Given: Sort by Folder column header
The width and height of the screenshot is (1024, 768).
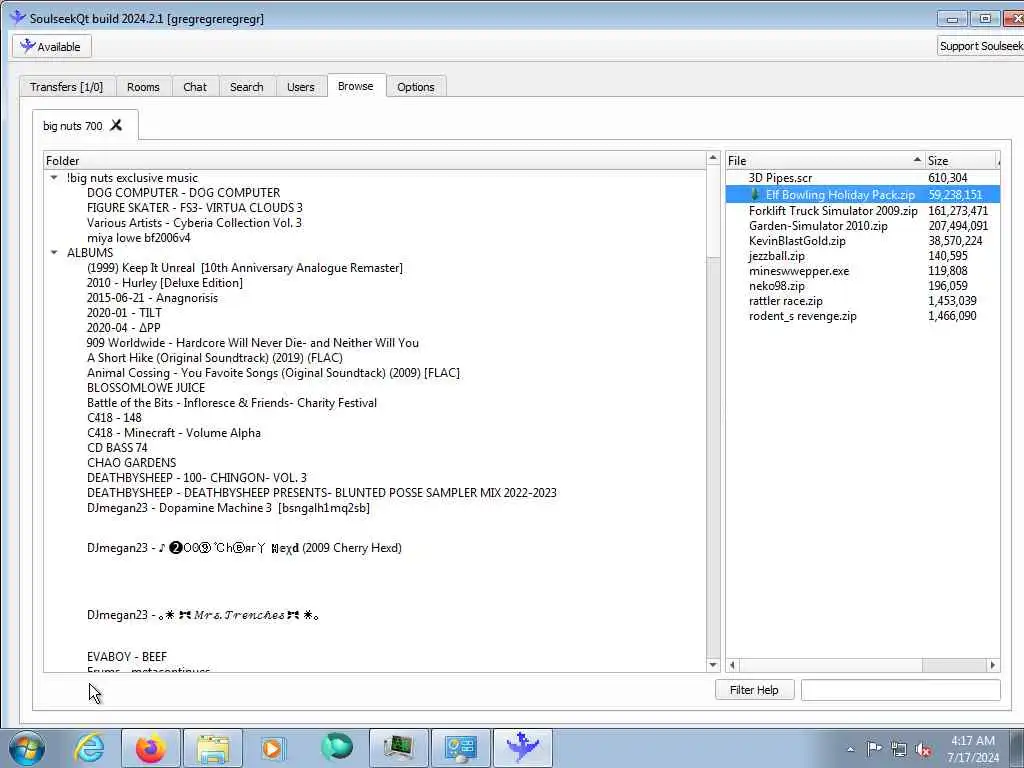Looking at the screenshot, I should point(375,161).
